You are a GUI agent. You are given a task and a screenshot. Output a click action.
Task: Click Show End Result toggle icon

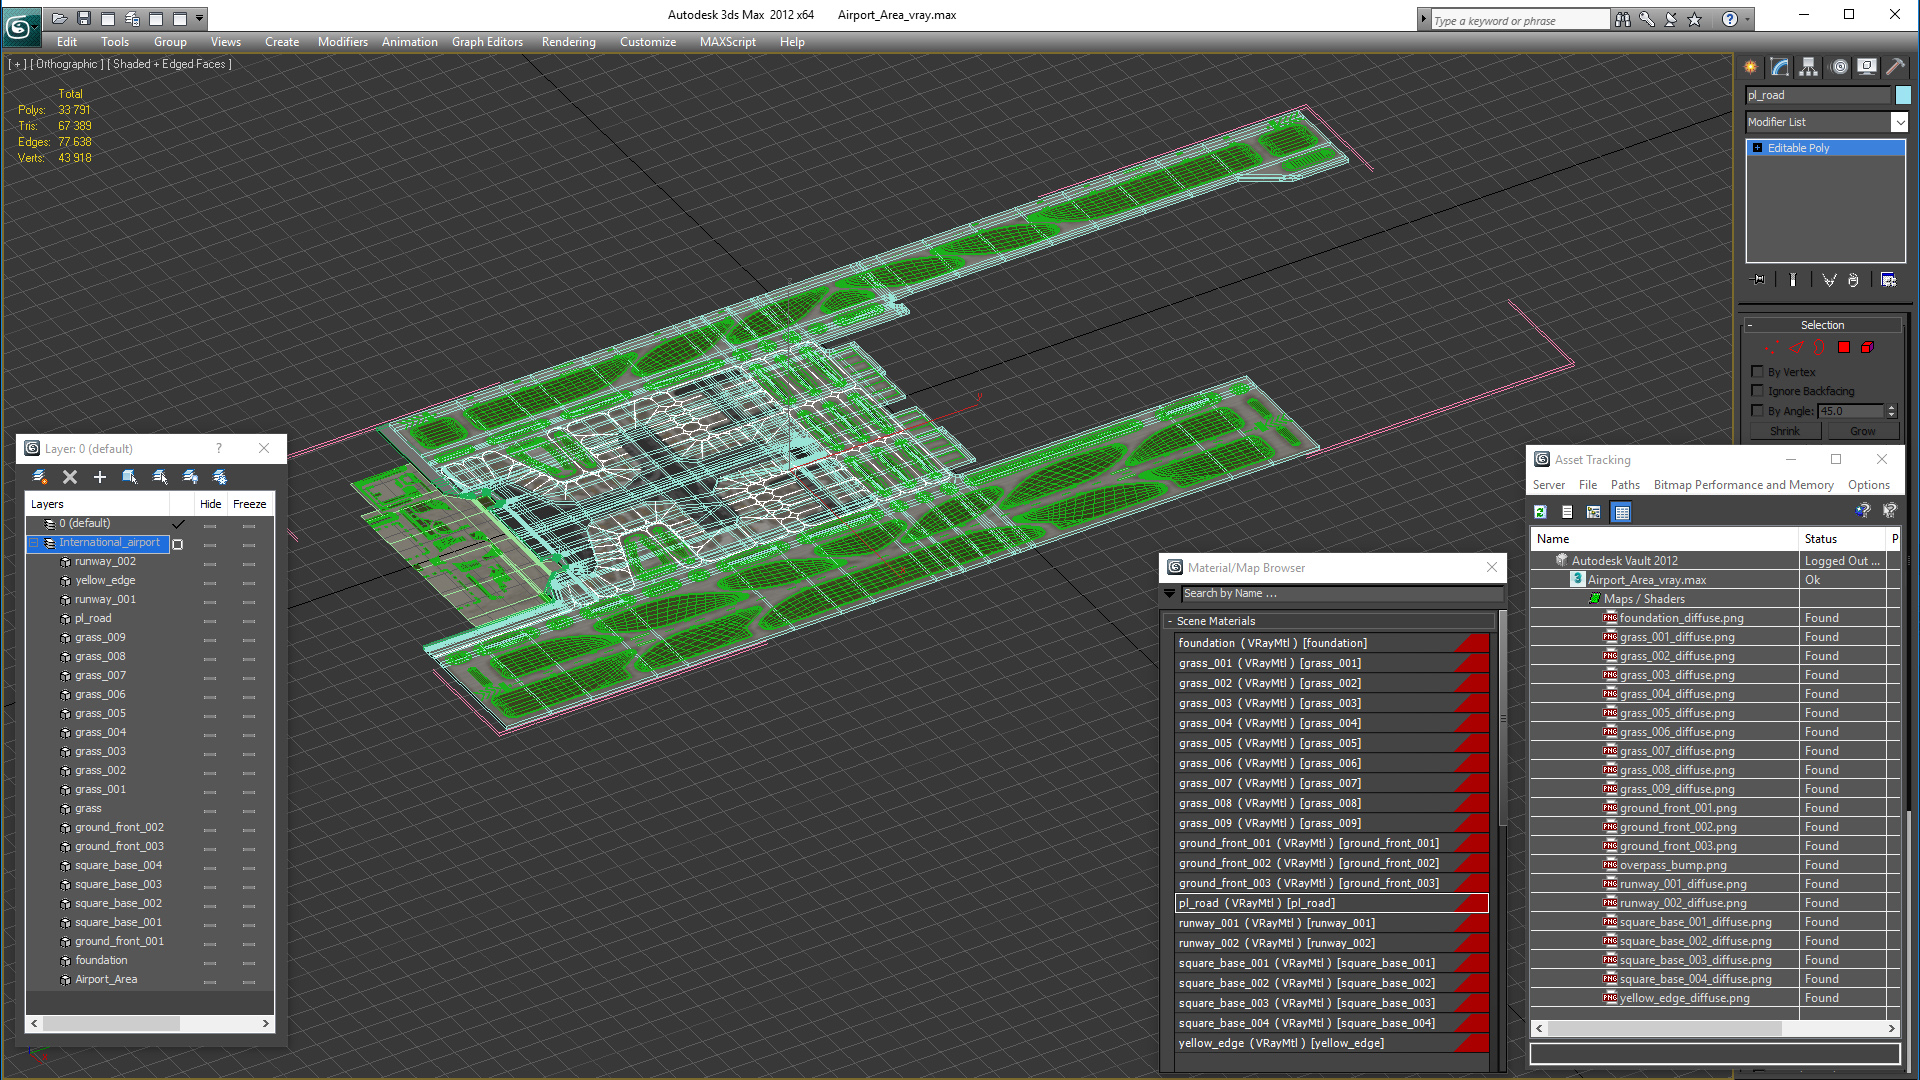click(x=1793, y=280)
